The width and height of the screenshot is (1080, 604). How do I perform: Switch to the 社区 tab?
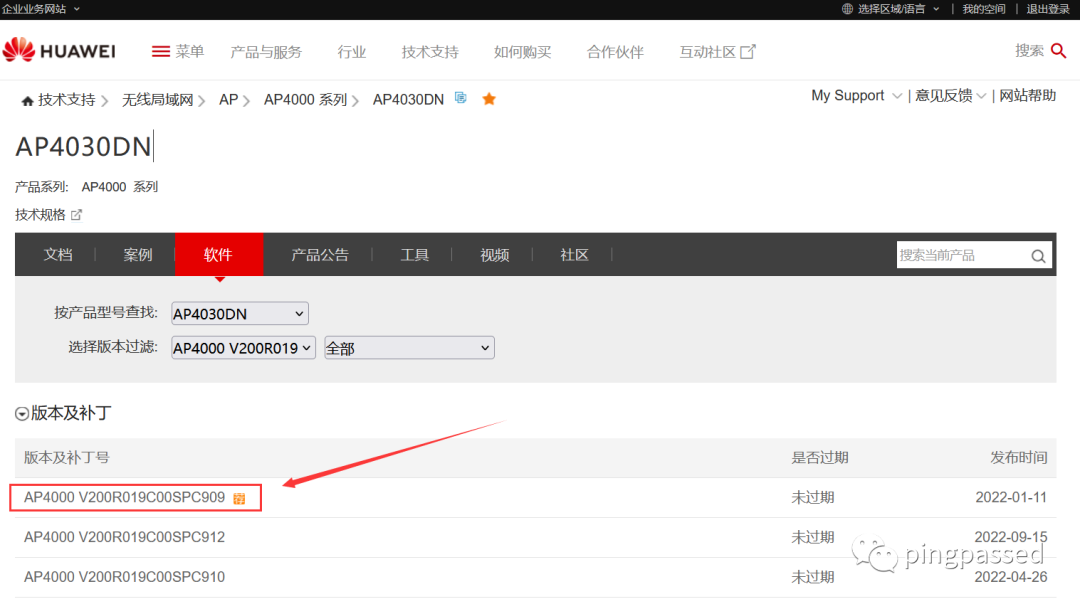(574, 255)
